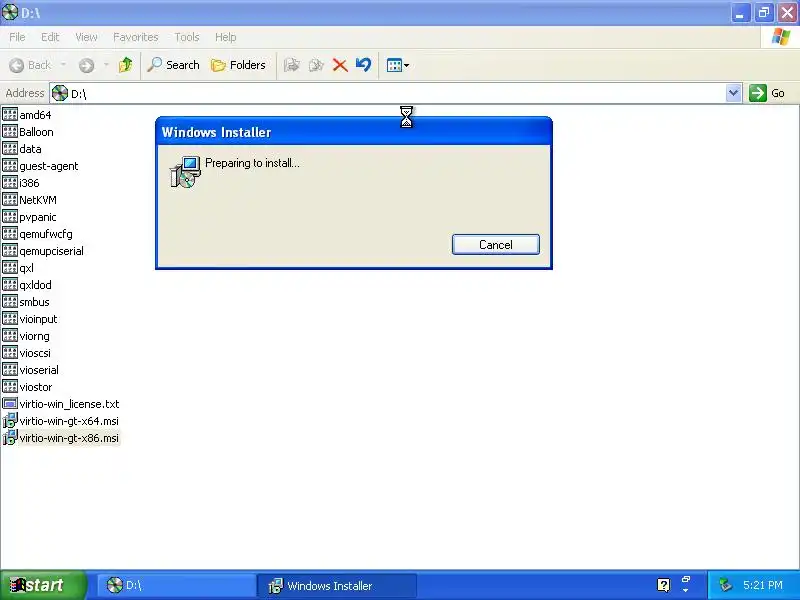Screen dimensions: 800x600
Task: Click the tray restore-window icon
Action: 686,580
